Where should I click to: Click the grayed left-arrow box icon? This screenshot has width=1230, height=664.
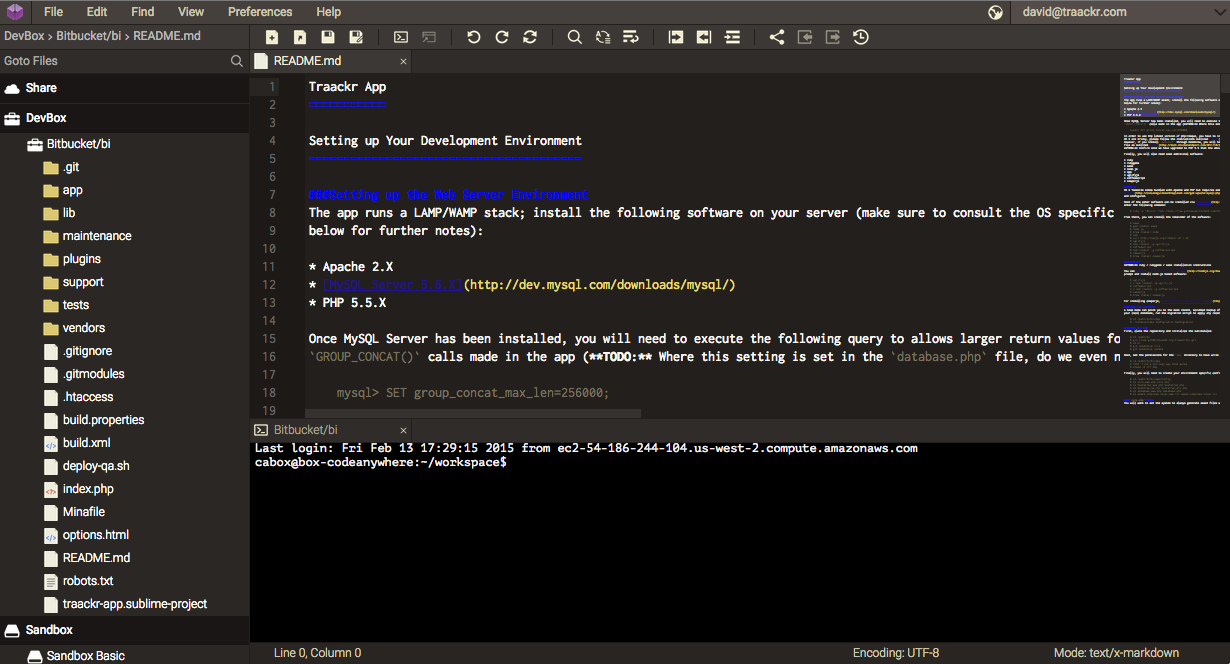point(805,37)
